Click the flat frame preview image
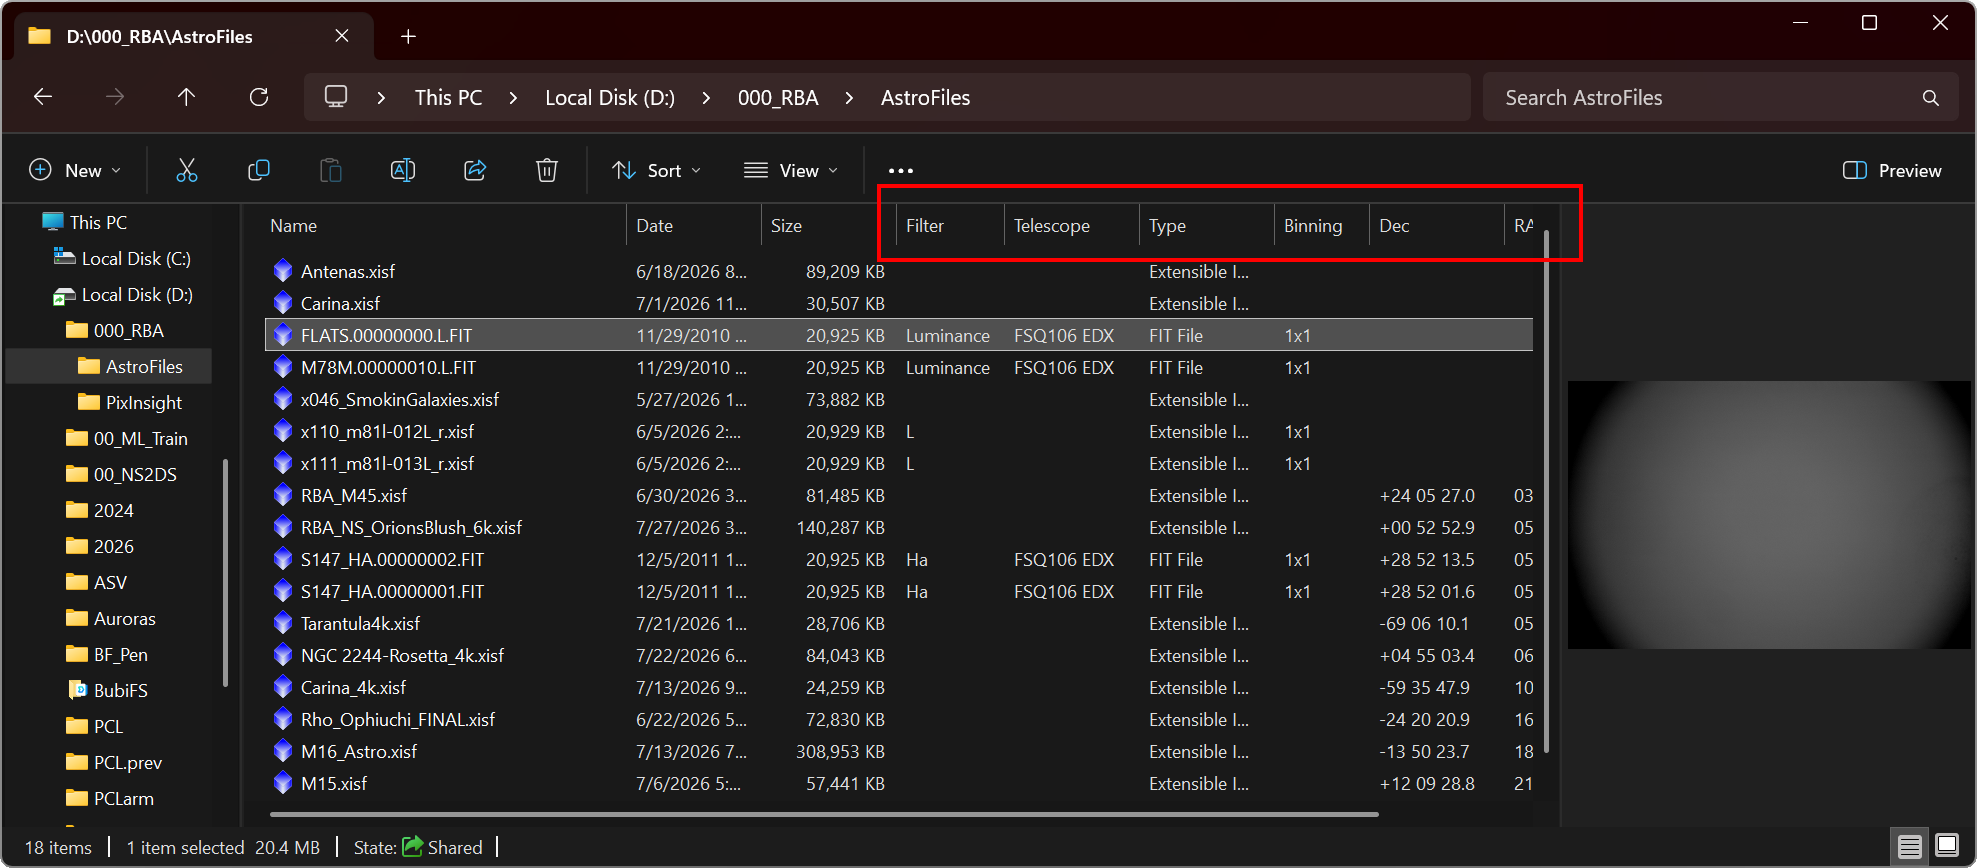 1768,514
